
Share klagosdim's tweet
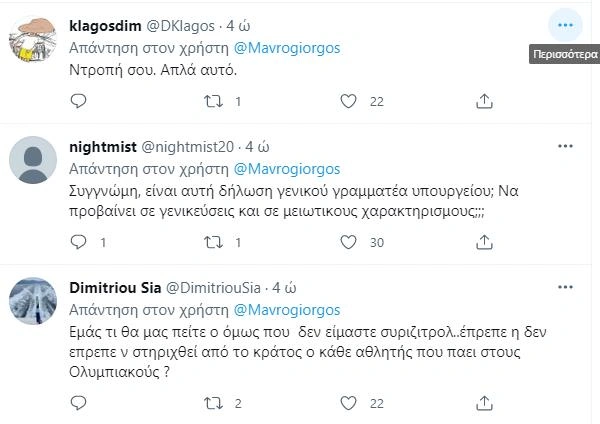point(483,101)
